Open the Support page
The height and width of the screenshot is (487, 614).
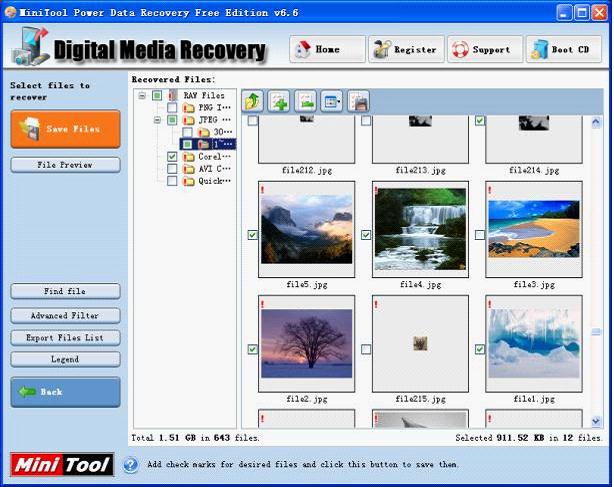click(485, 49)
